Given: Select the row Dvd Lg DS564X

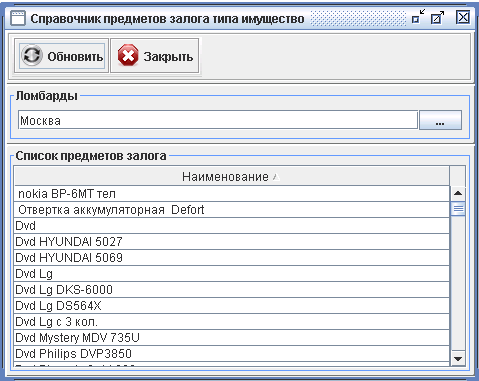Looking at the screenshot, I should [232, 306].
